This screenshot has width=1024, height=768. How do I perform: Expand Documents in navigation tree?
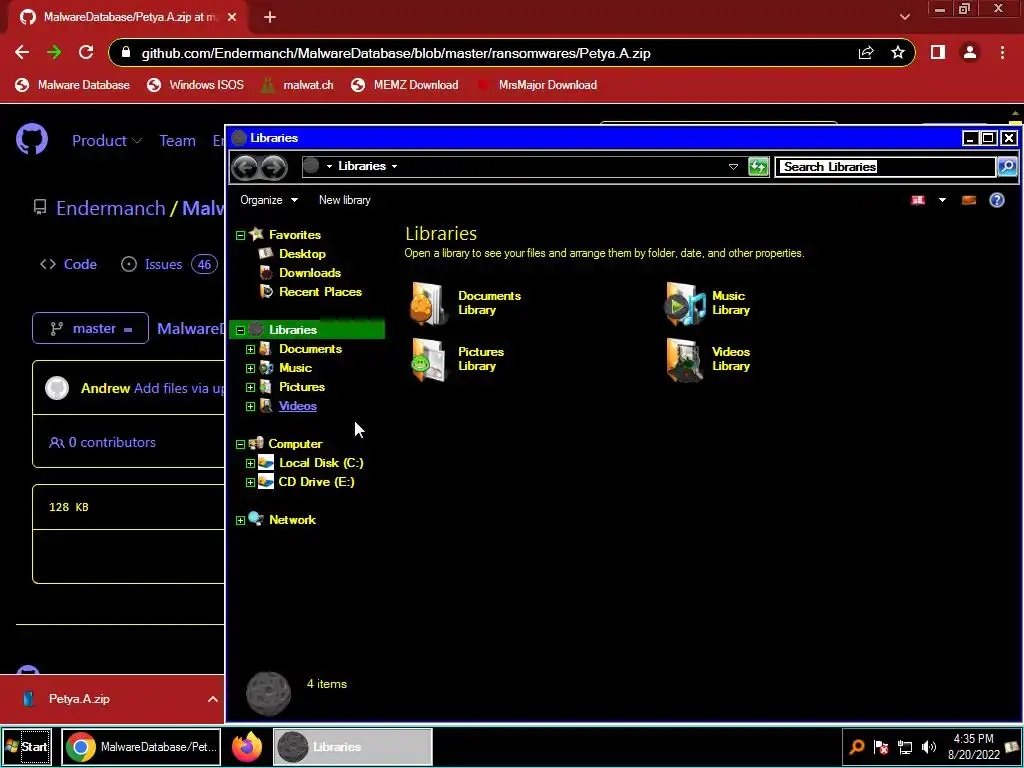[250, 349]
